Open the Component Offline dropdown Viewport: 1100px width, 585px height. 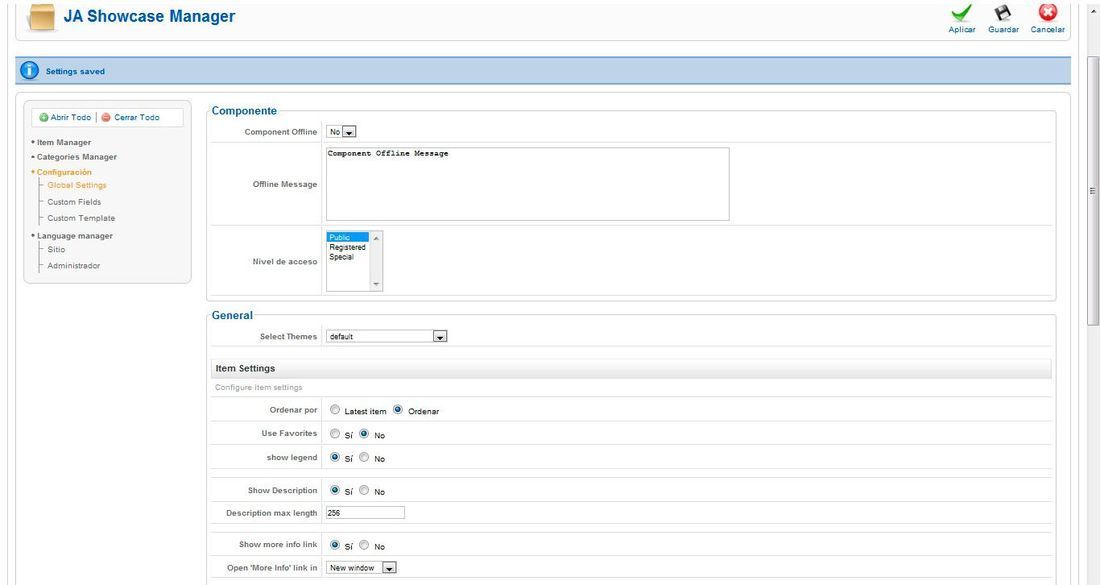[x=342, y=132]
